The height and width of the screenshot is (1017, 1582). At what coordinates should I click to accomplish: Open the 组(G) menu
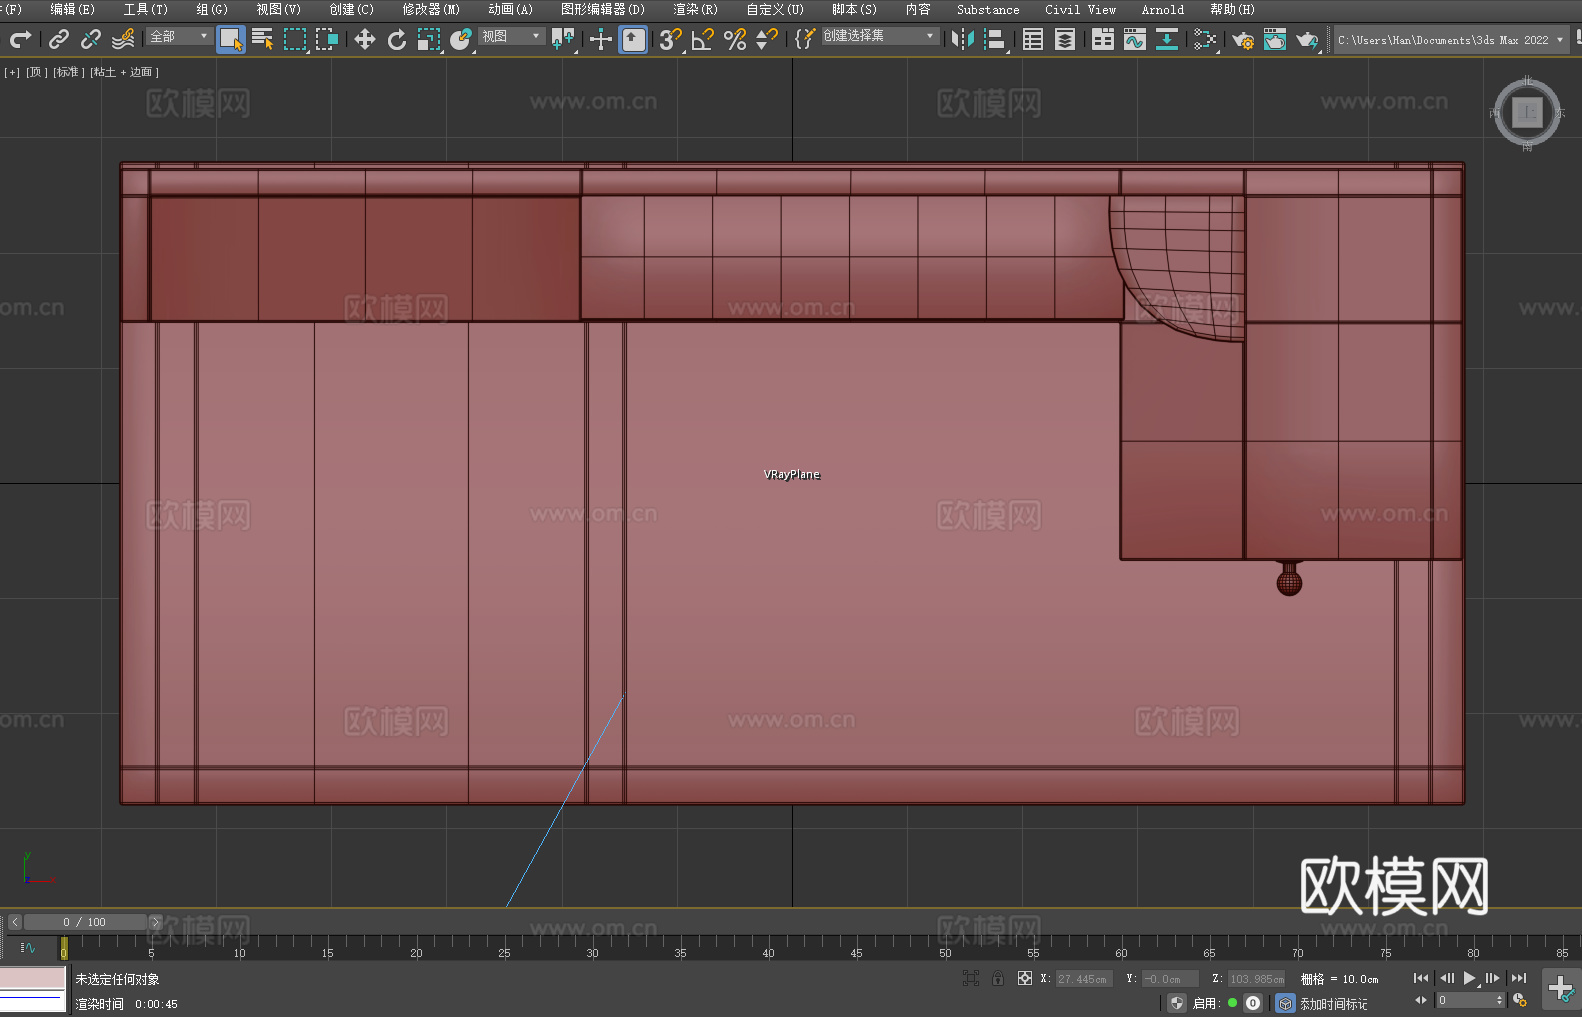(212, 9)
